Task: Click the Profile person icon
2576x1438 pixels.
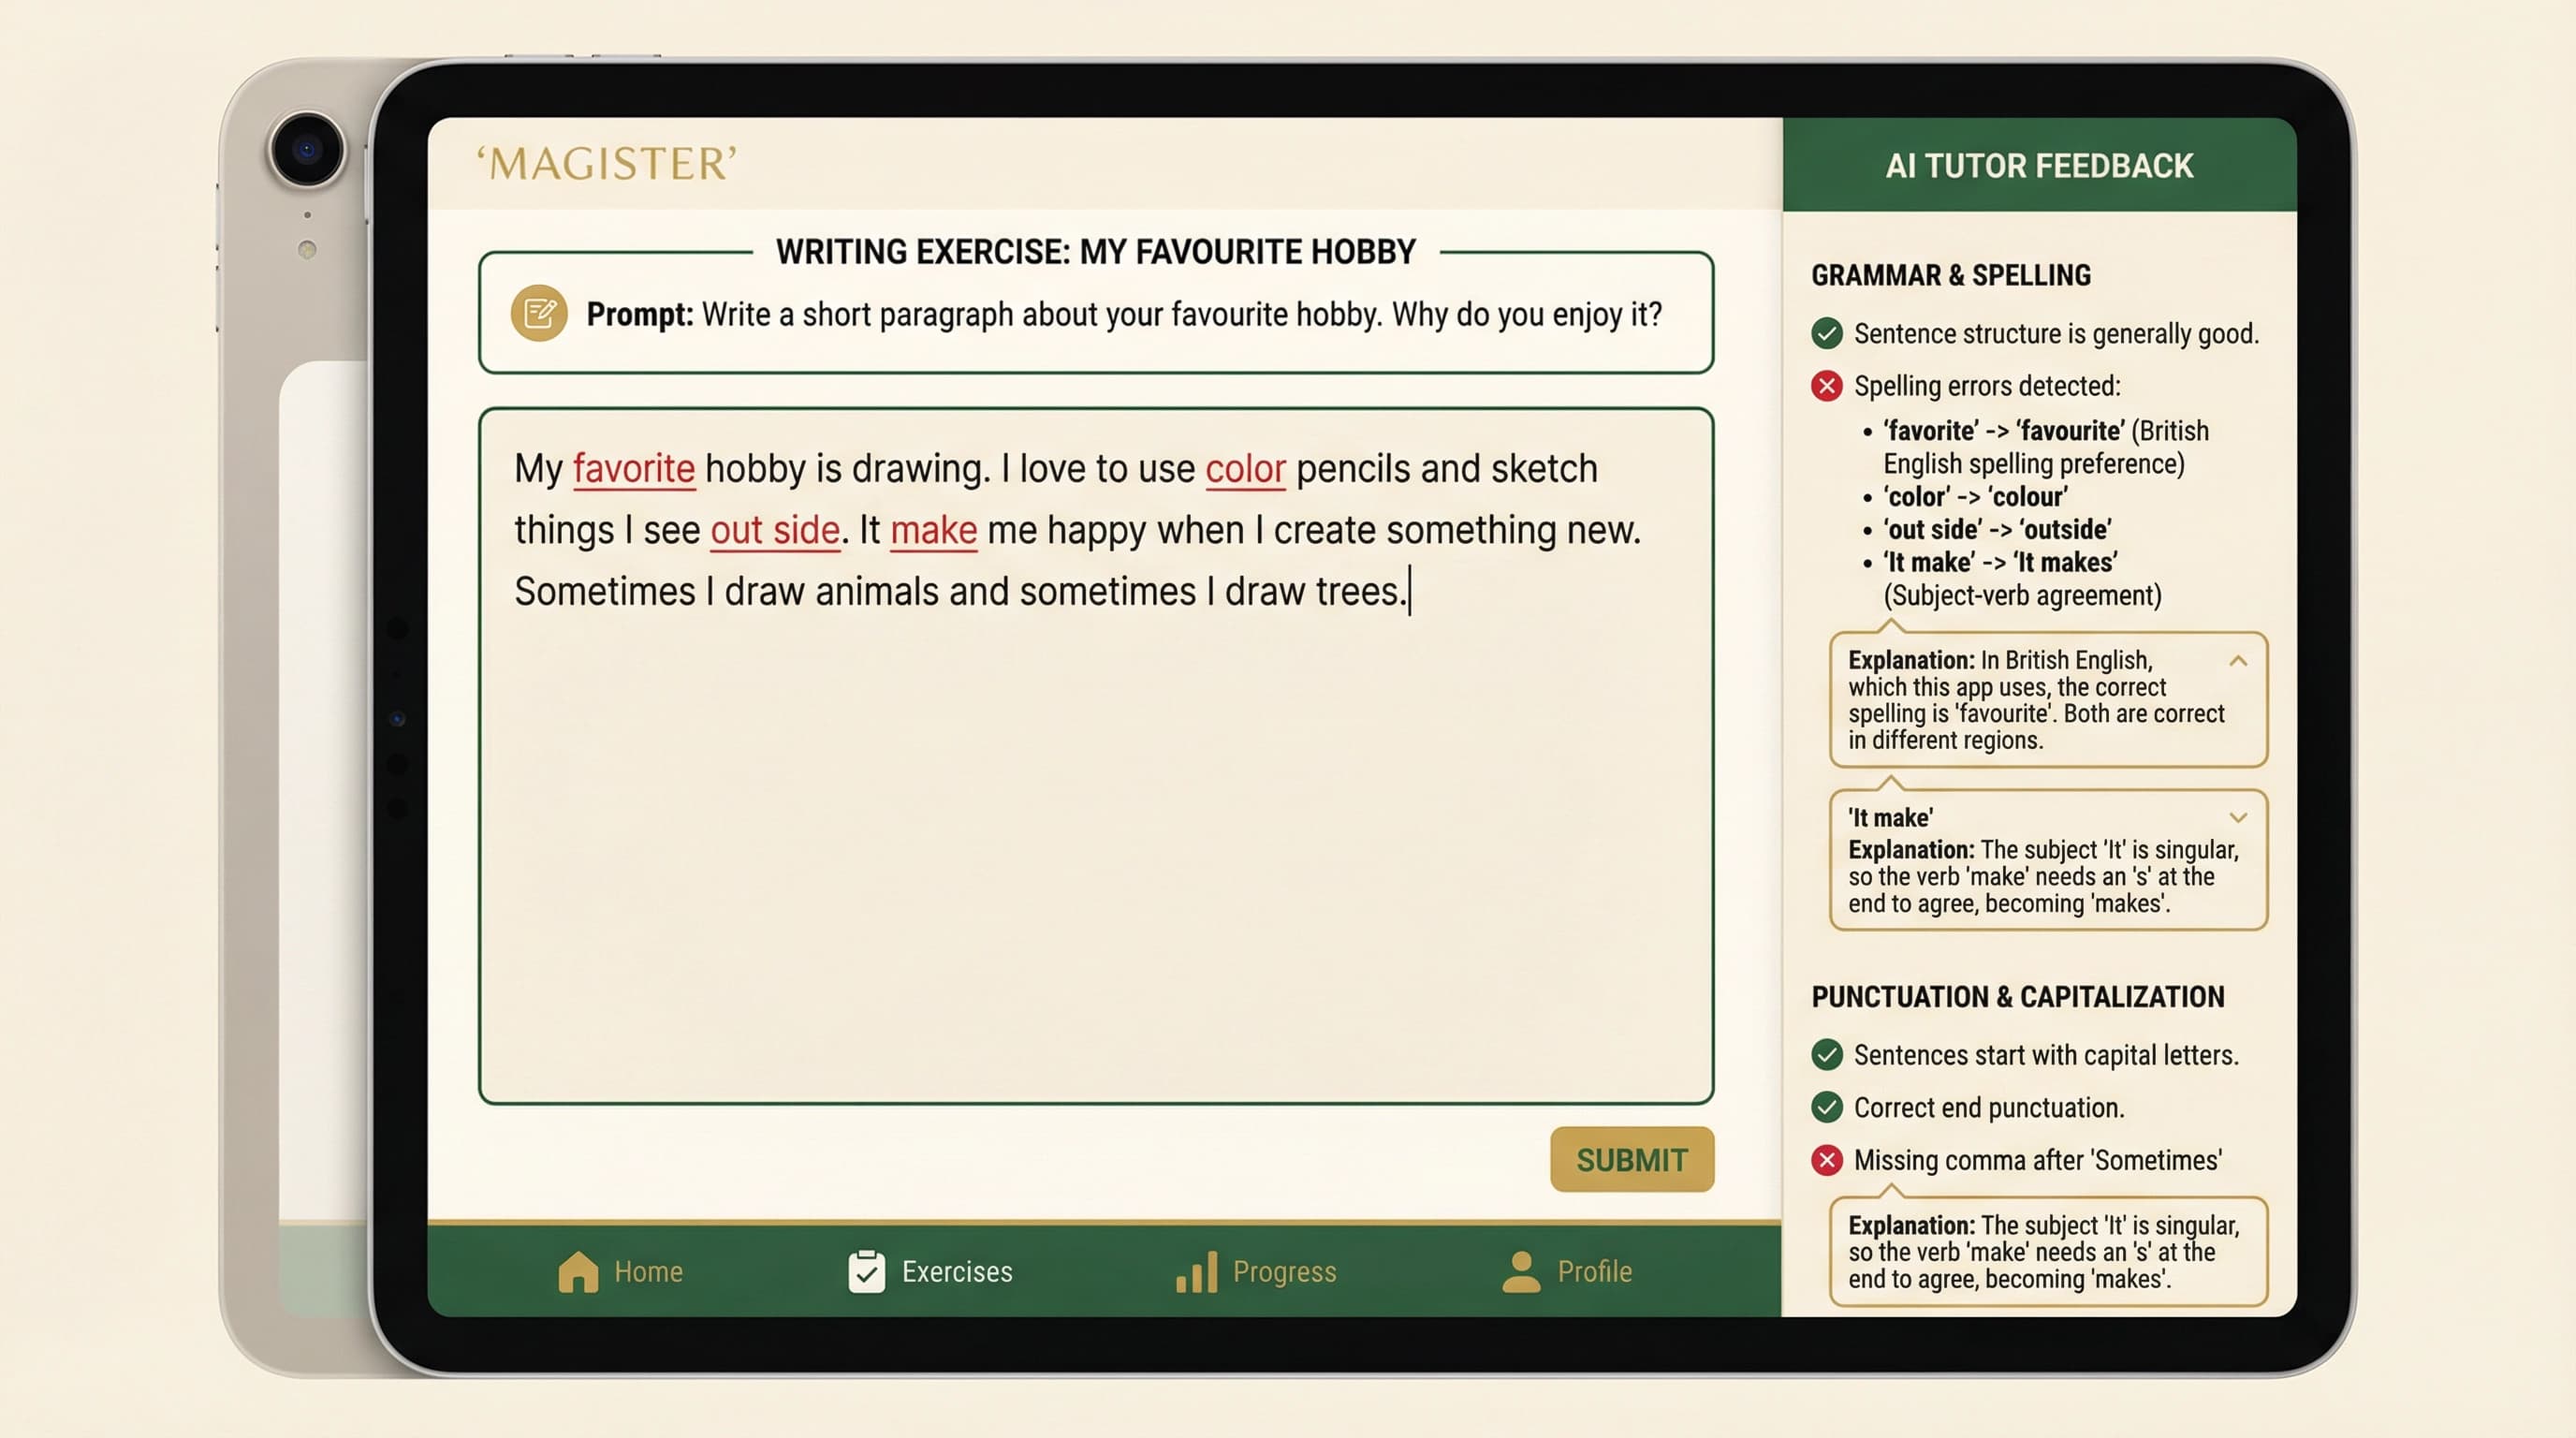Action: pyautogui.click(x=1521, y=1272)
